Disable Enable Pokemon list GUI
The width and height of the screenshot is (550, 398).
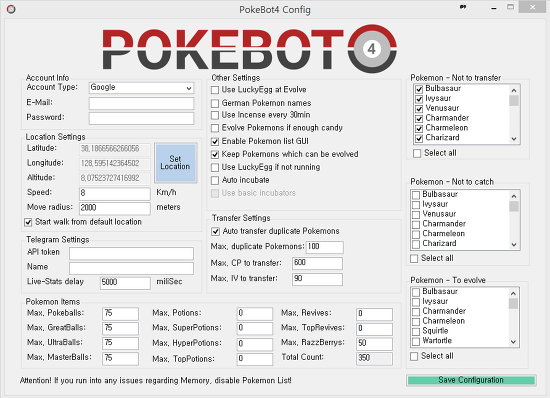(x=215, y=142)
